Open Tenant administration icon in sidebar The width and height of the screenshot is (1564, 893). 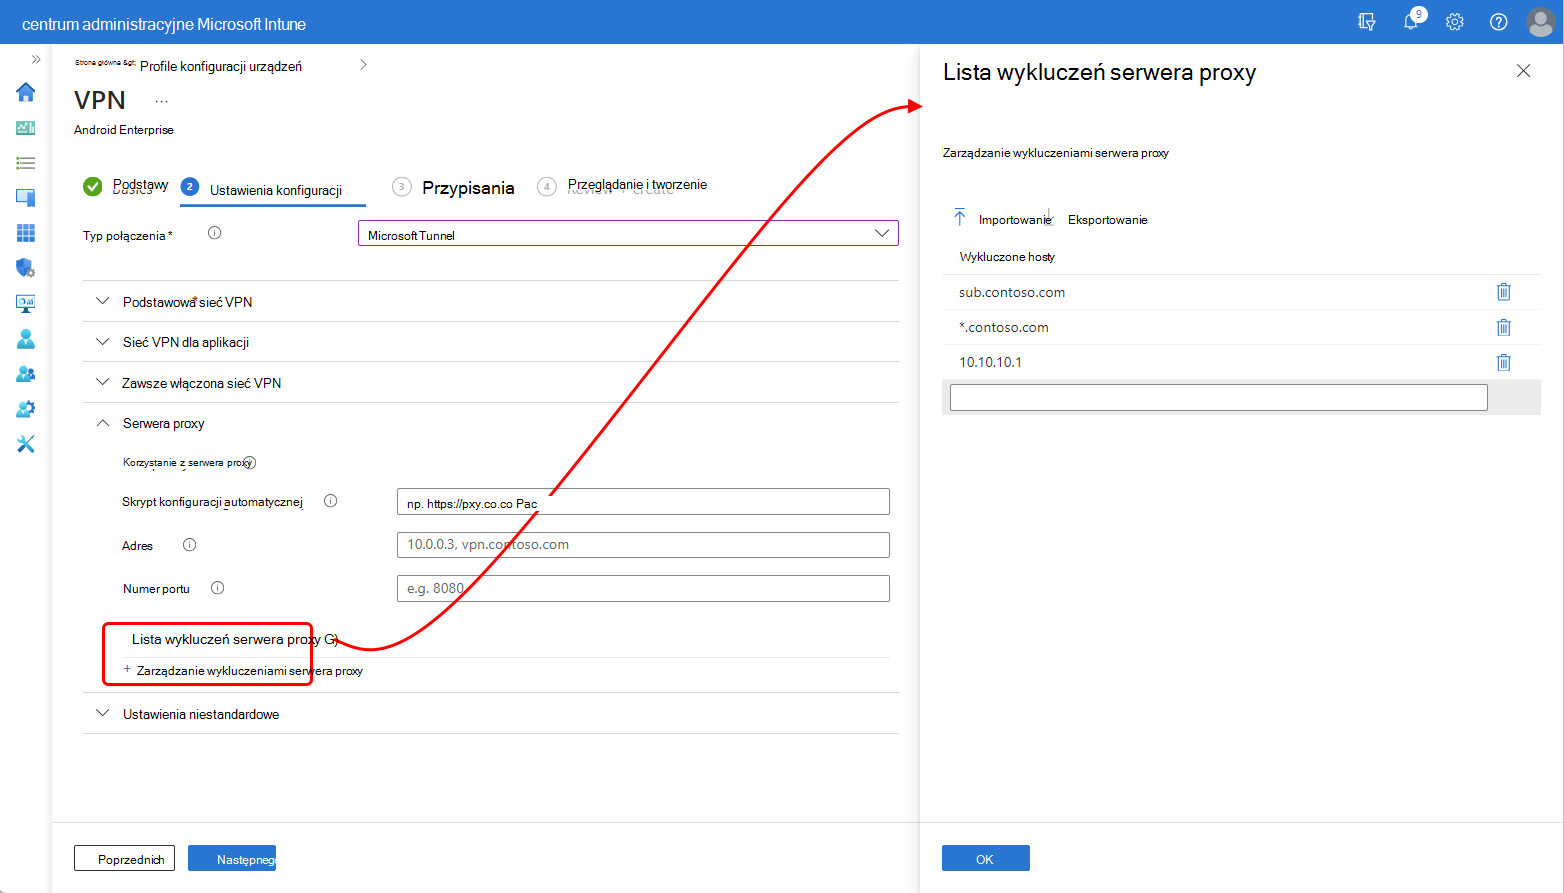tap(26, 409)
